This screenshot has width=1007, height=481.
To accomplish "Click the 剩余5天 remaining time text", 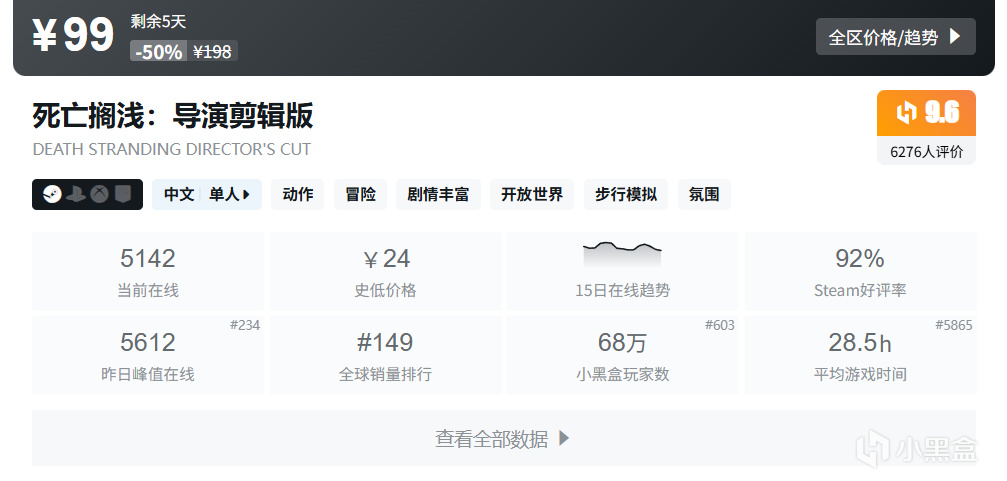I will [x=158, y=22].
